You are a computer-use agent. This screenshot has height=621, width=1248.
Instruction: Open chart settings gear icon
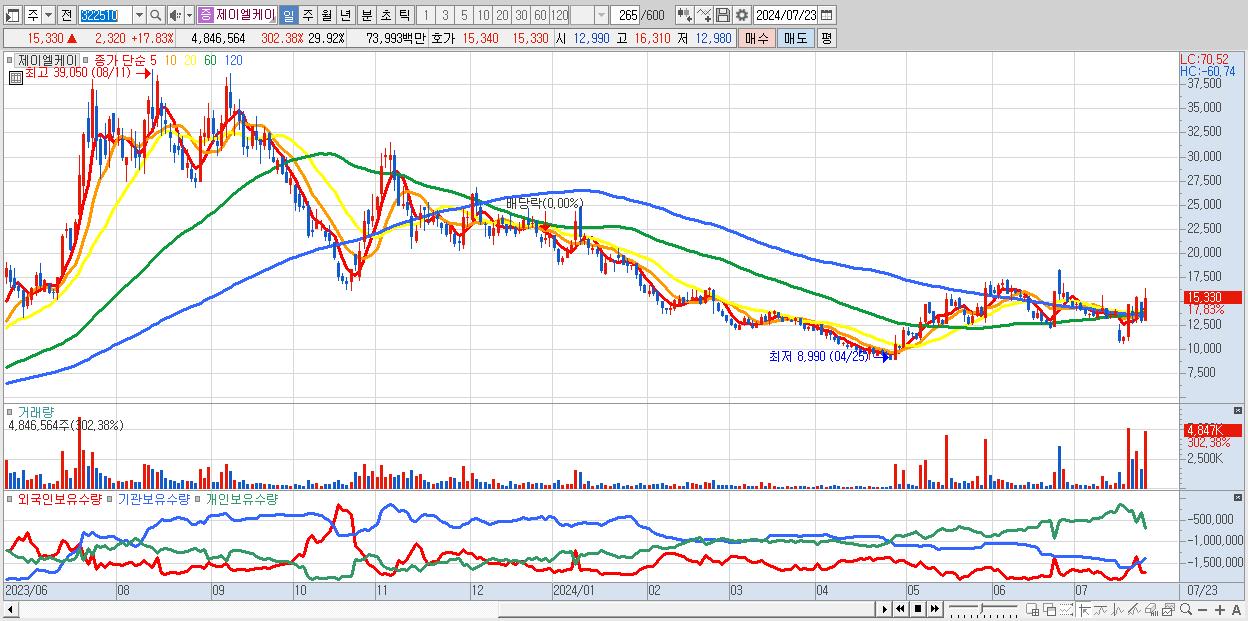742,15
